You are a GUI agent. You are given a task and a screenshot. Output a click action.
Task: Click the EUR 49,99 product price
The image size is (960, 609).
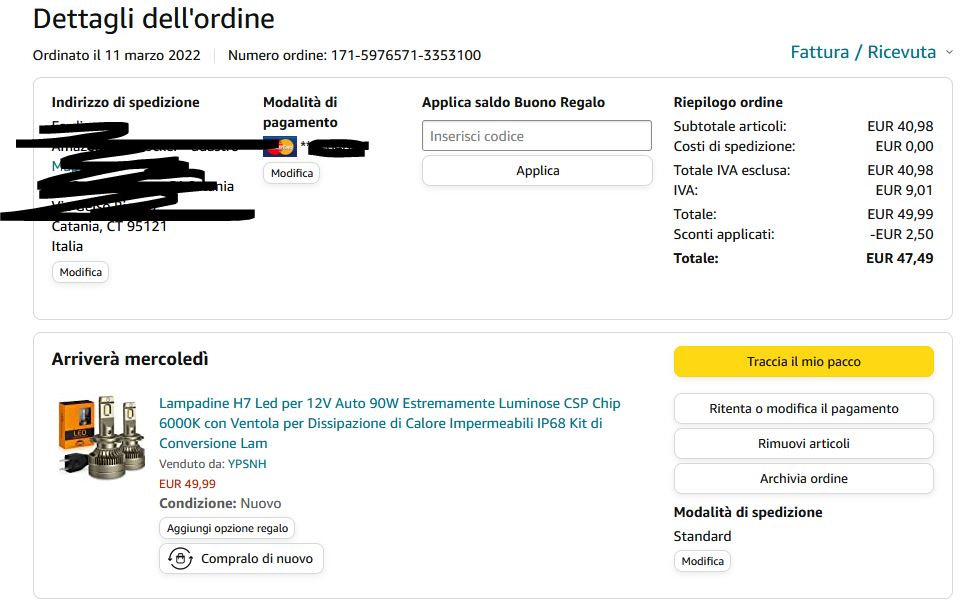point(187,484)
